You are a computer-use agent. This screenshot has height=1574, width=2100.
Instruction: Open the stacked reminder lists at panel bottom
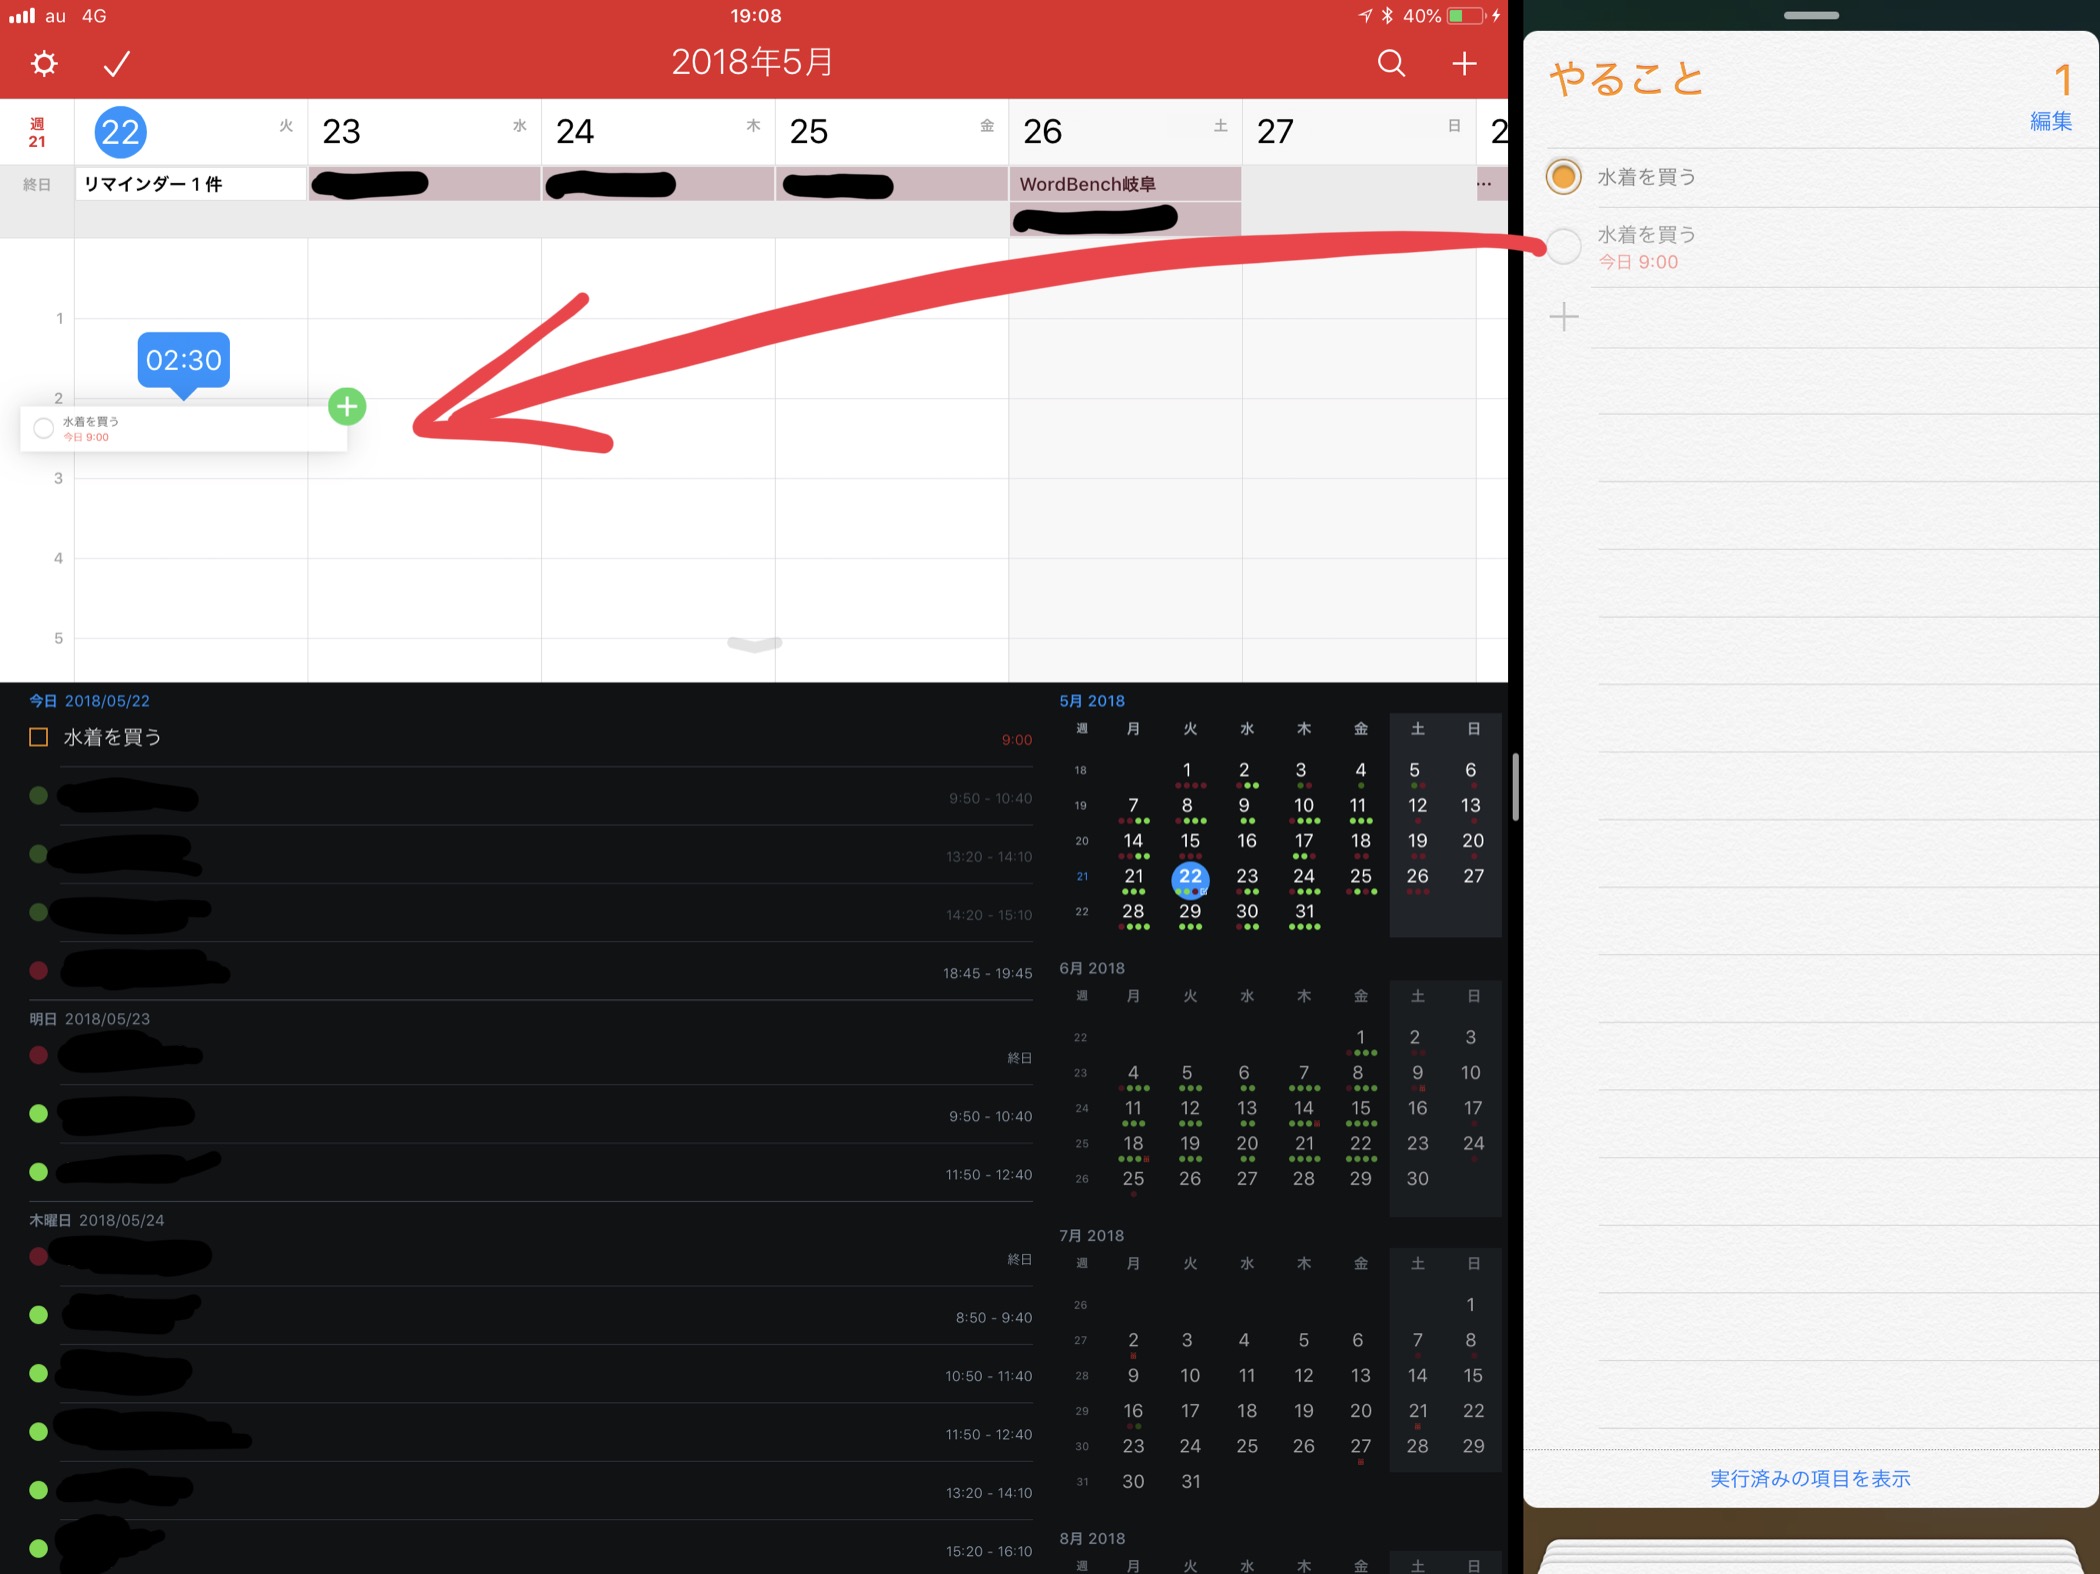coord(1810,1556)
